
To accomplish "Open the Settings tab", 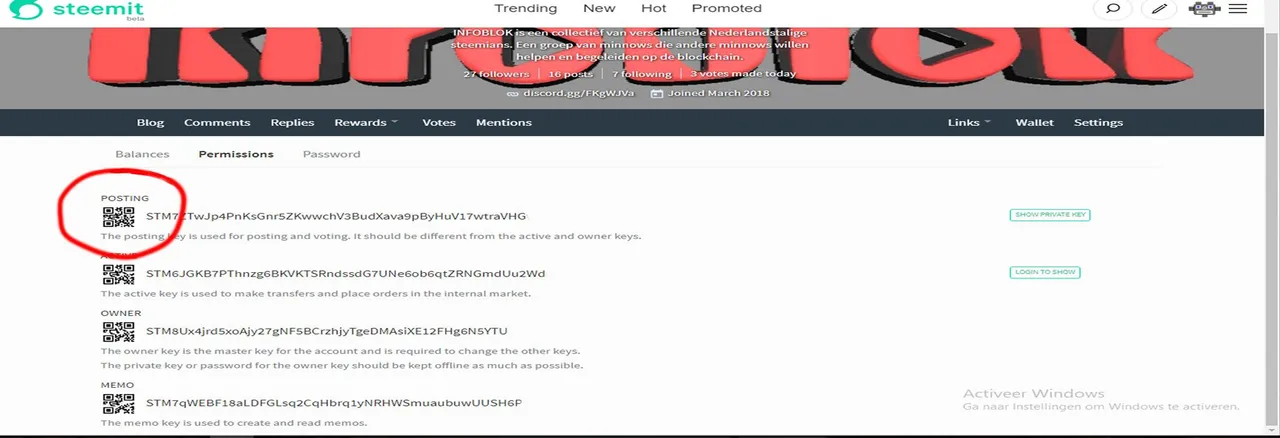I will 1098,122.
